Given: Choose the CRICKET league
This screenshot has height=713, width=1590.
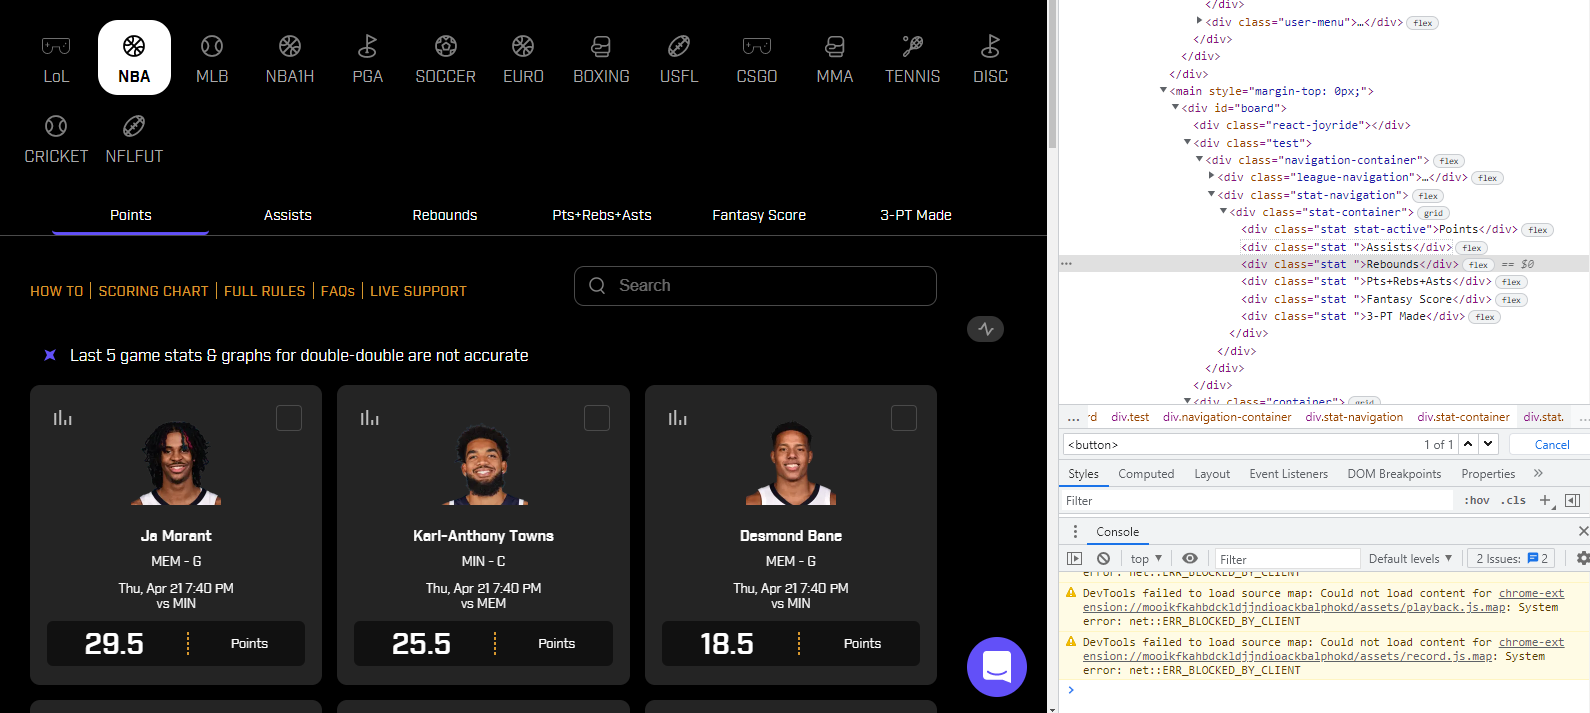Looking at the screenshot, I should pyautogui.click(x=56, y=138).
